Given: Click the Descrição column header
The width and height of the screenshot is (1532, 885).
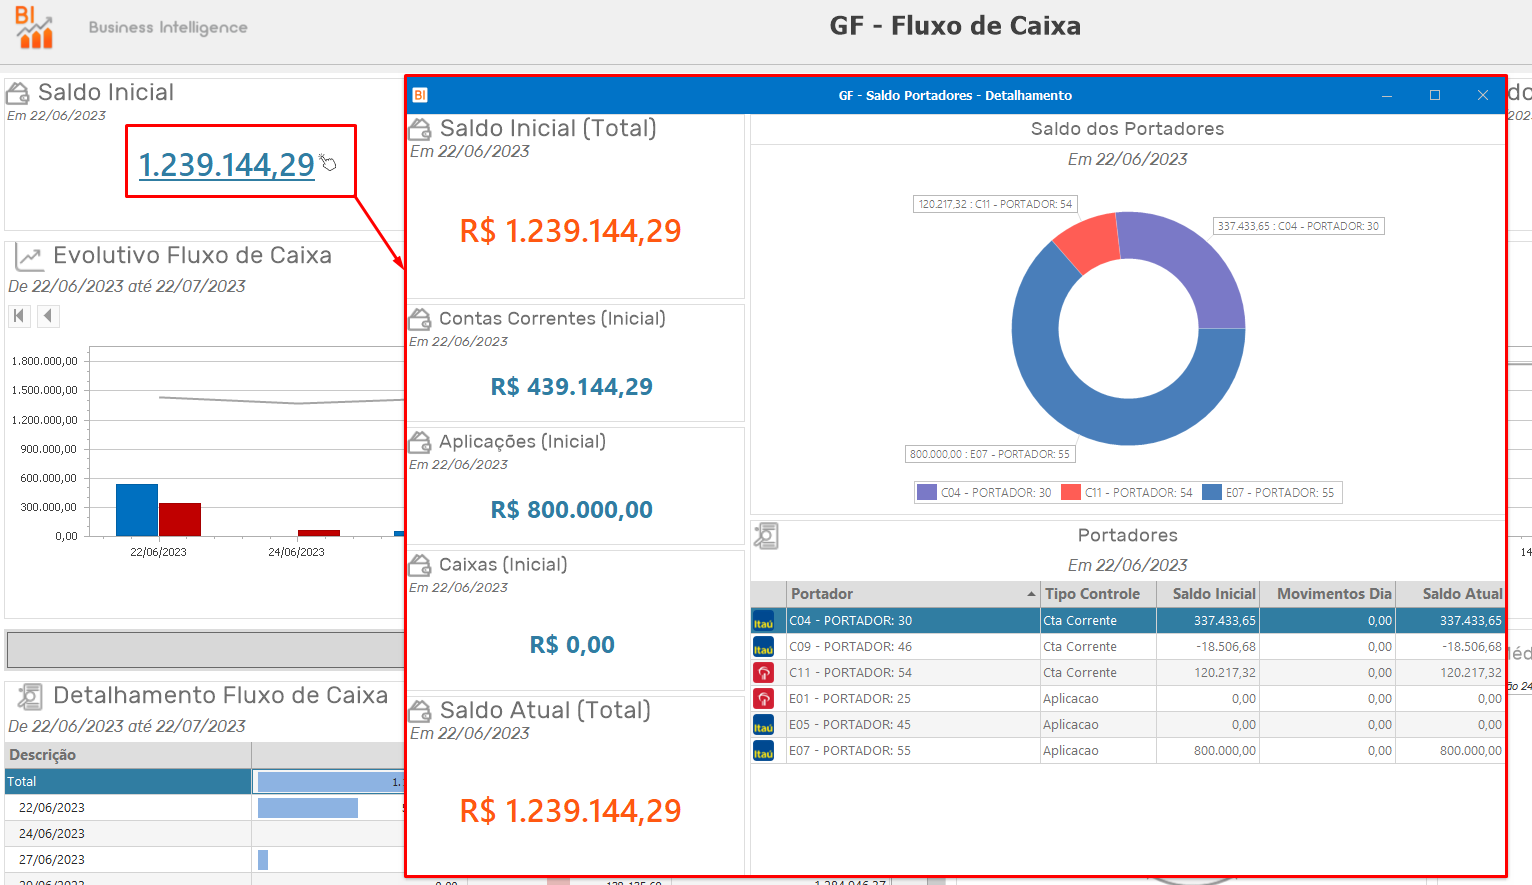Looking at the screenshot, I should [x=128, y=755].
